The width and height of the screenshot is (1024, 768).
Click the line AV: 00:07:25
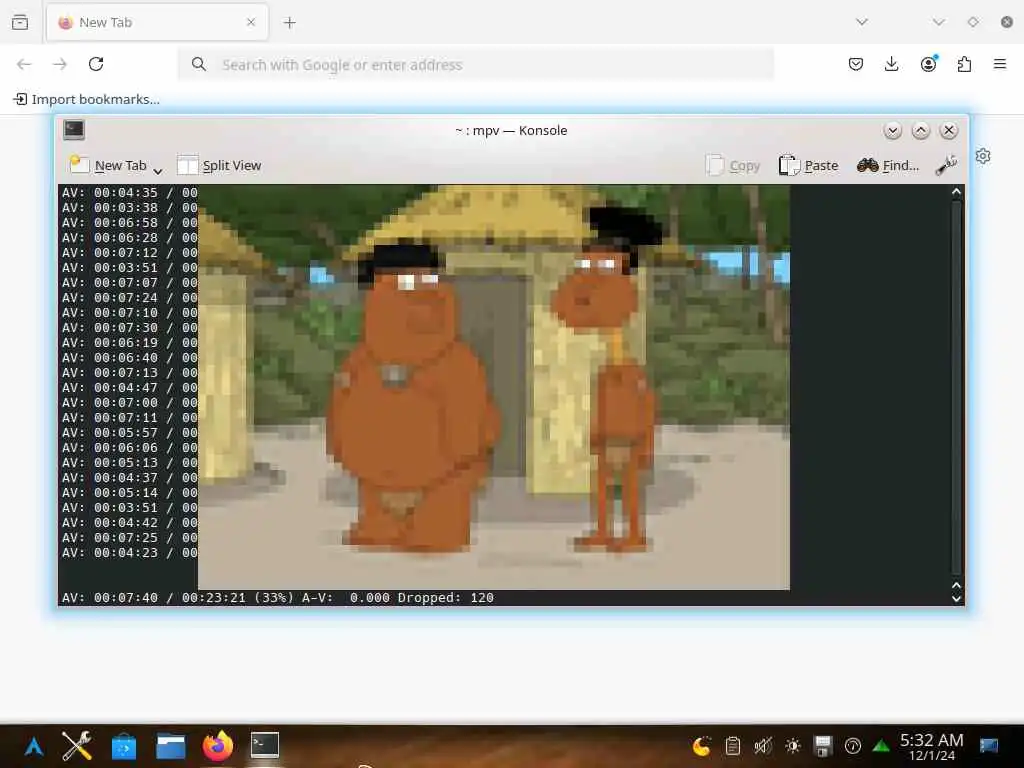click(129, 537)
